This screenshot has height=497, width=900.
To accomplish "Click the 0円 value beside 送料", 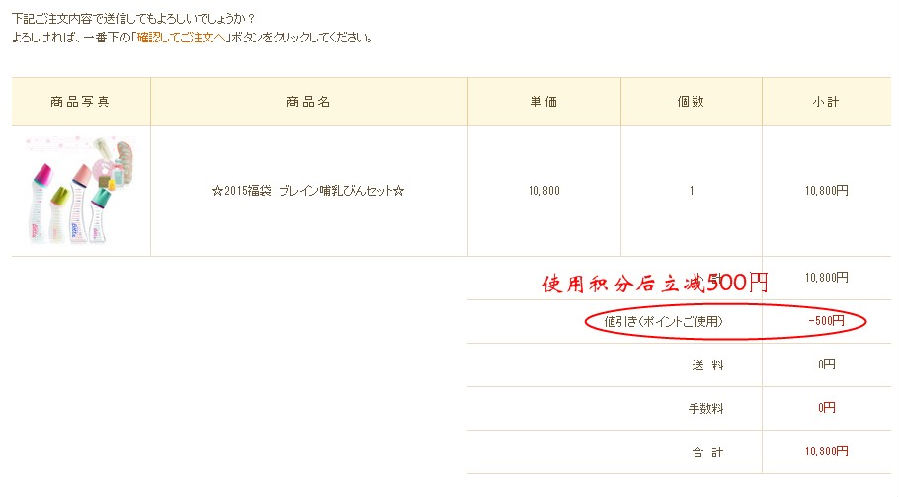I will pos(826,365).
